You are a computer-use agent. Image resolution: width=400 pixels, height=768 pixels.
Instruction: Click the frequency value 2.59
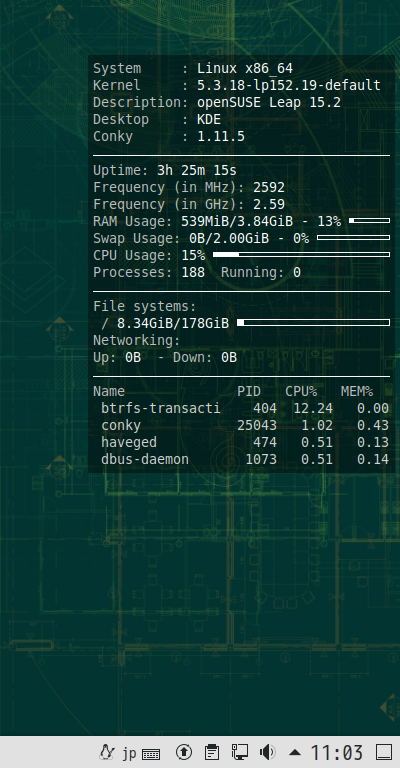click(x=269, y=204)
